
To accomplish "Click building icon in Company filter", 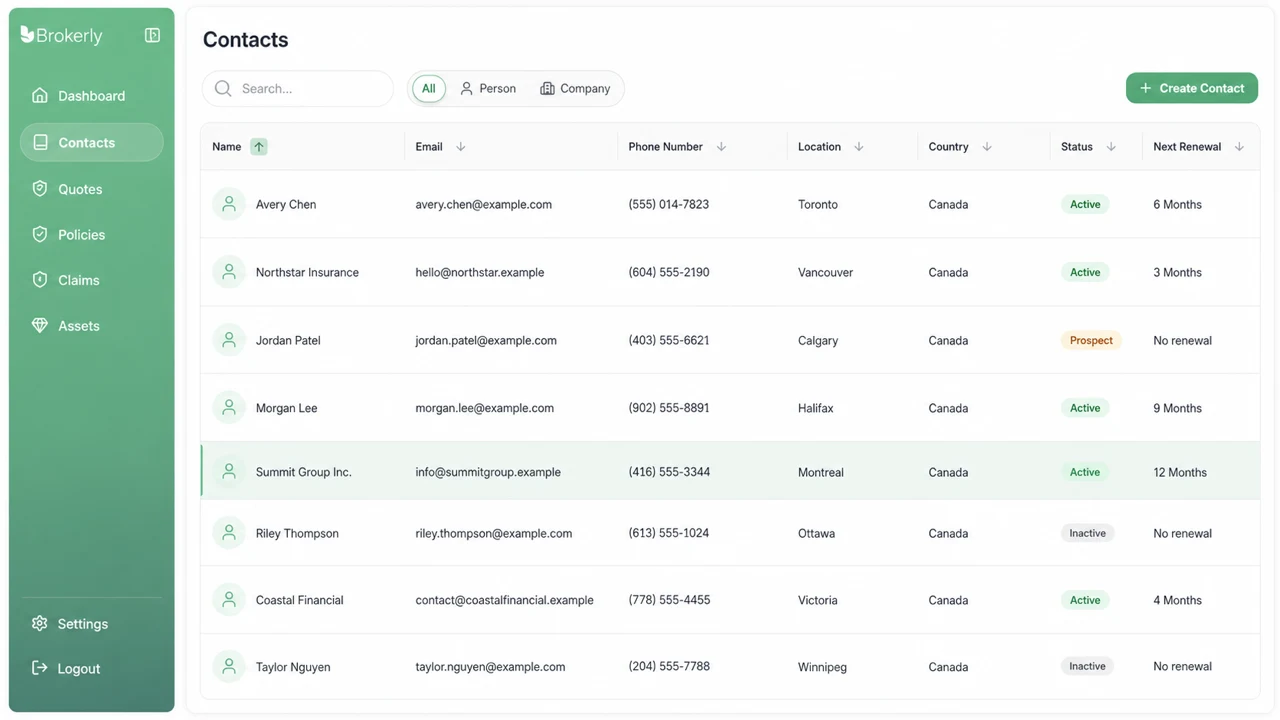I will [547, 89].
